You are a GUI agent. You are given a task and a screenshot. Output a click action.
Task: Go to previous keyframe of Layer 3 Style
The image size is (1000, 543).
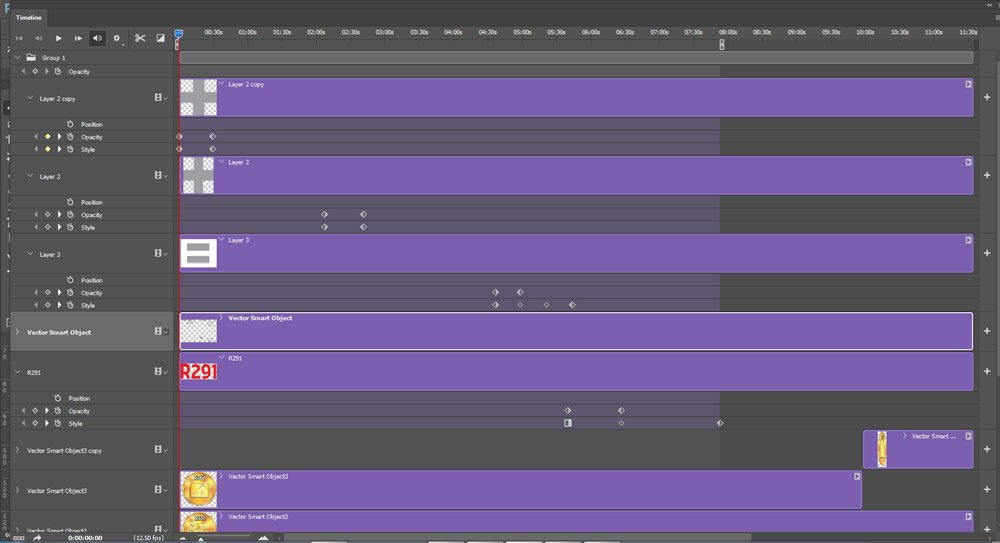point(36,305)
